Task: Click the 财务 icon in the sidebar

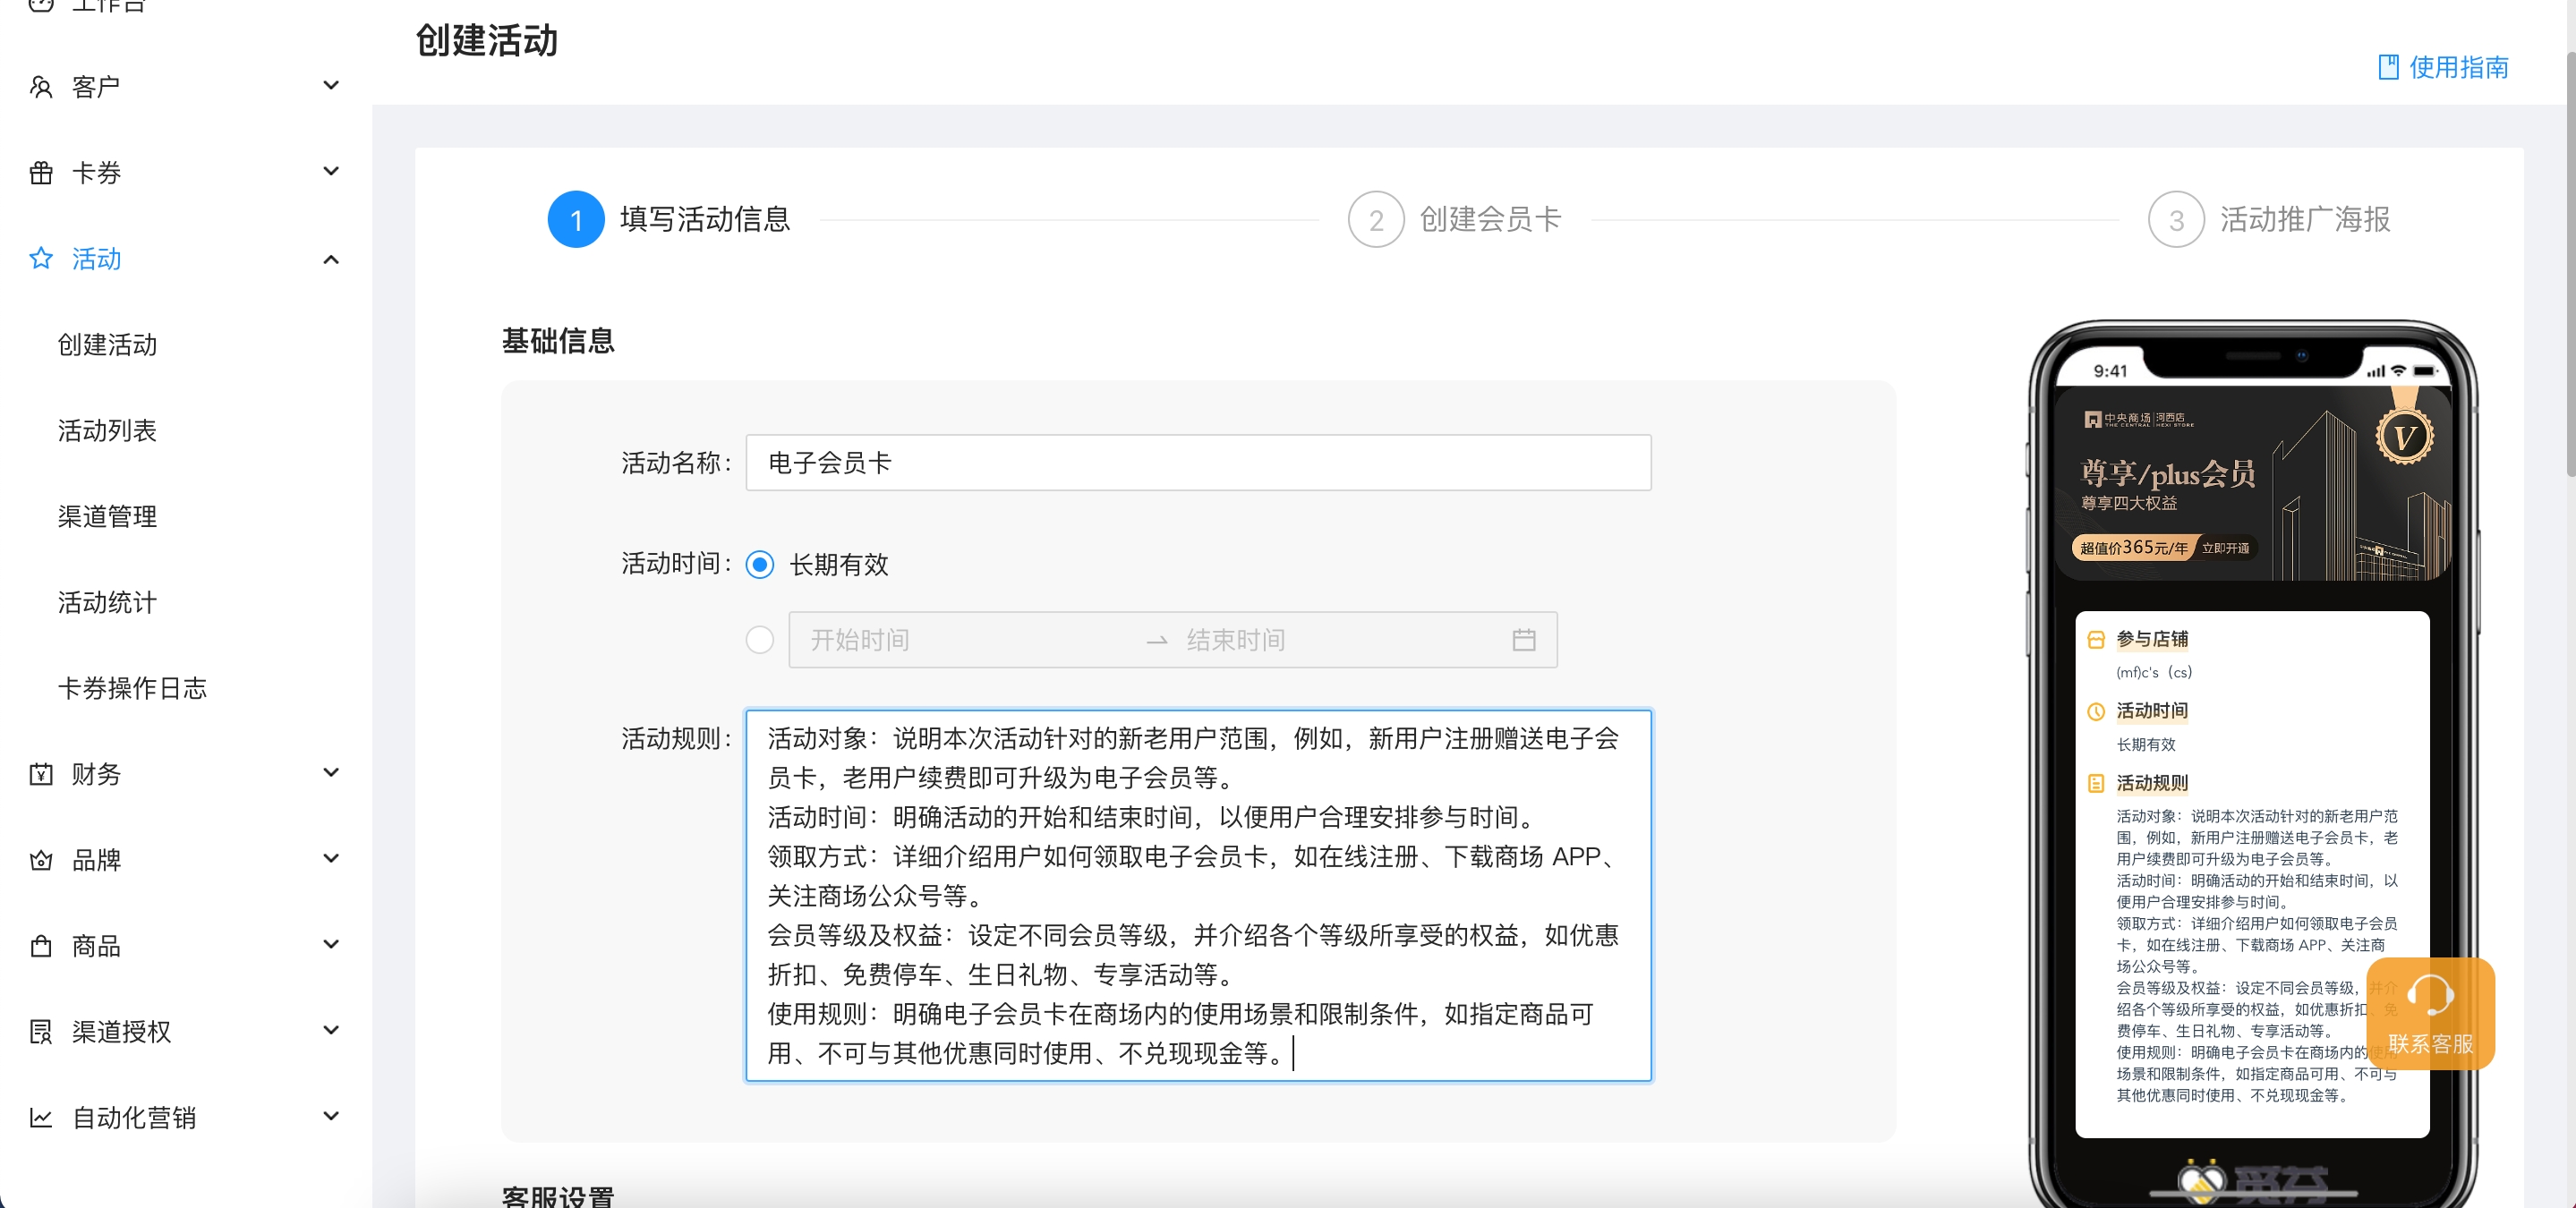Action: point(41,774)
